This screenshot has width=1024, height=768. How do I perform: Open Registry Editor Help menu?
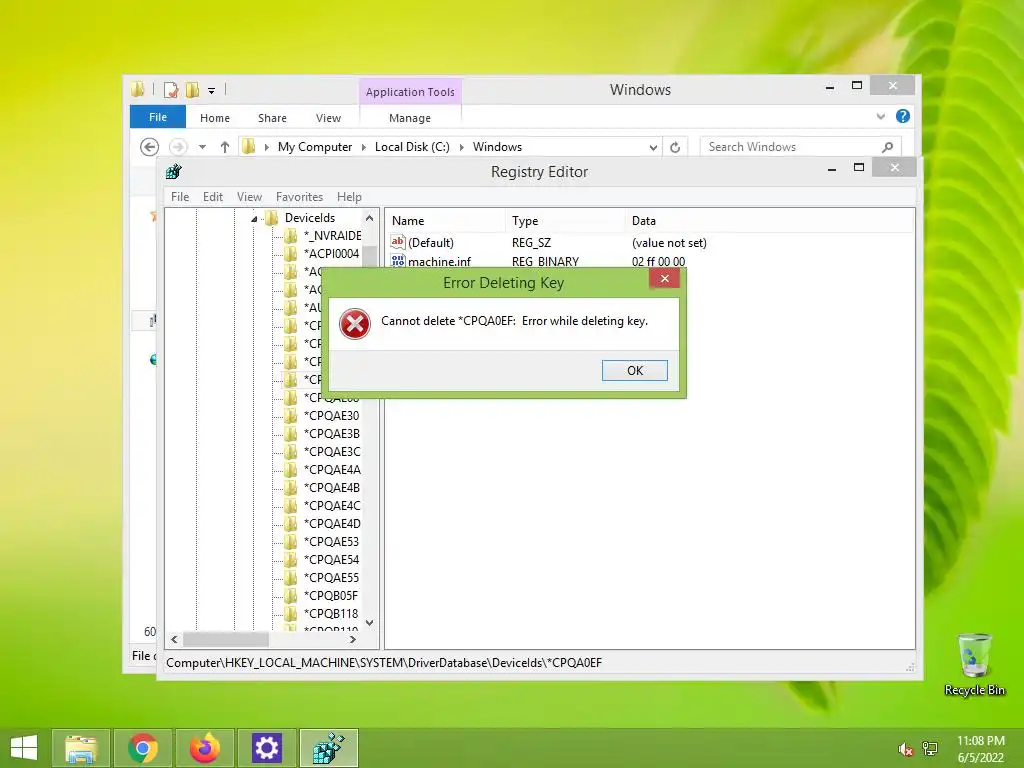point(349,197)
